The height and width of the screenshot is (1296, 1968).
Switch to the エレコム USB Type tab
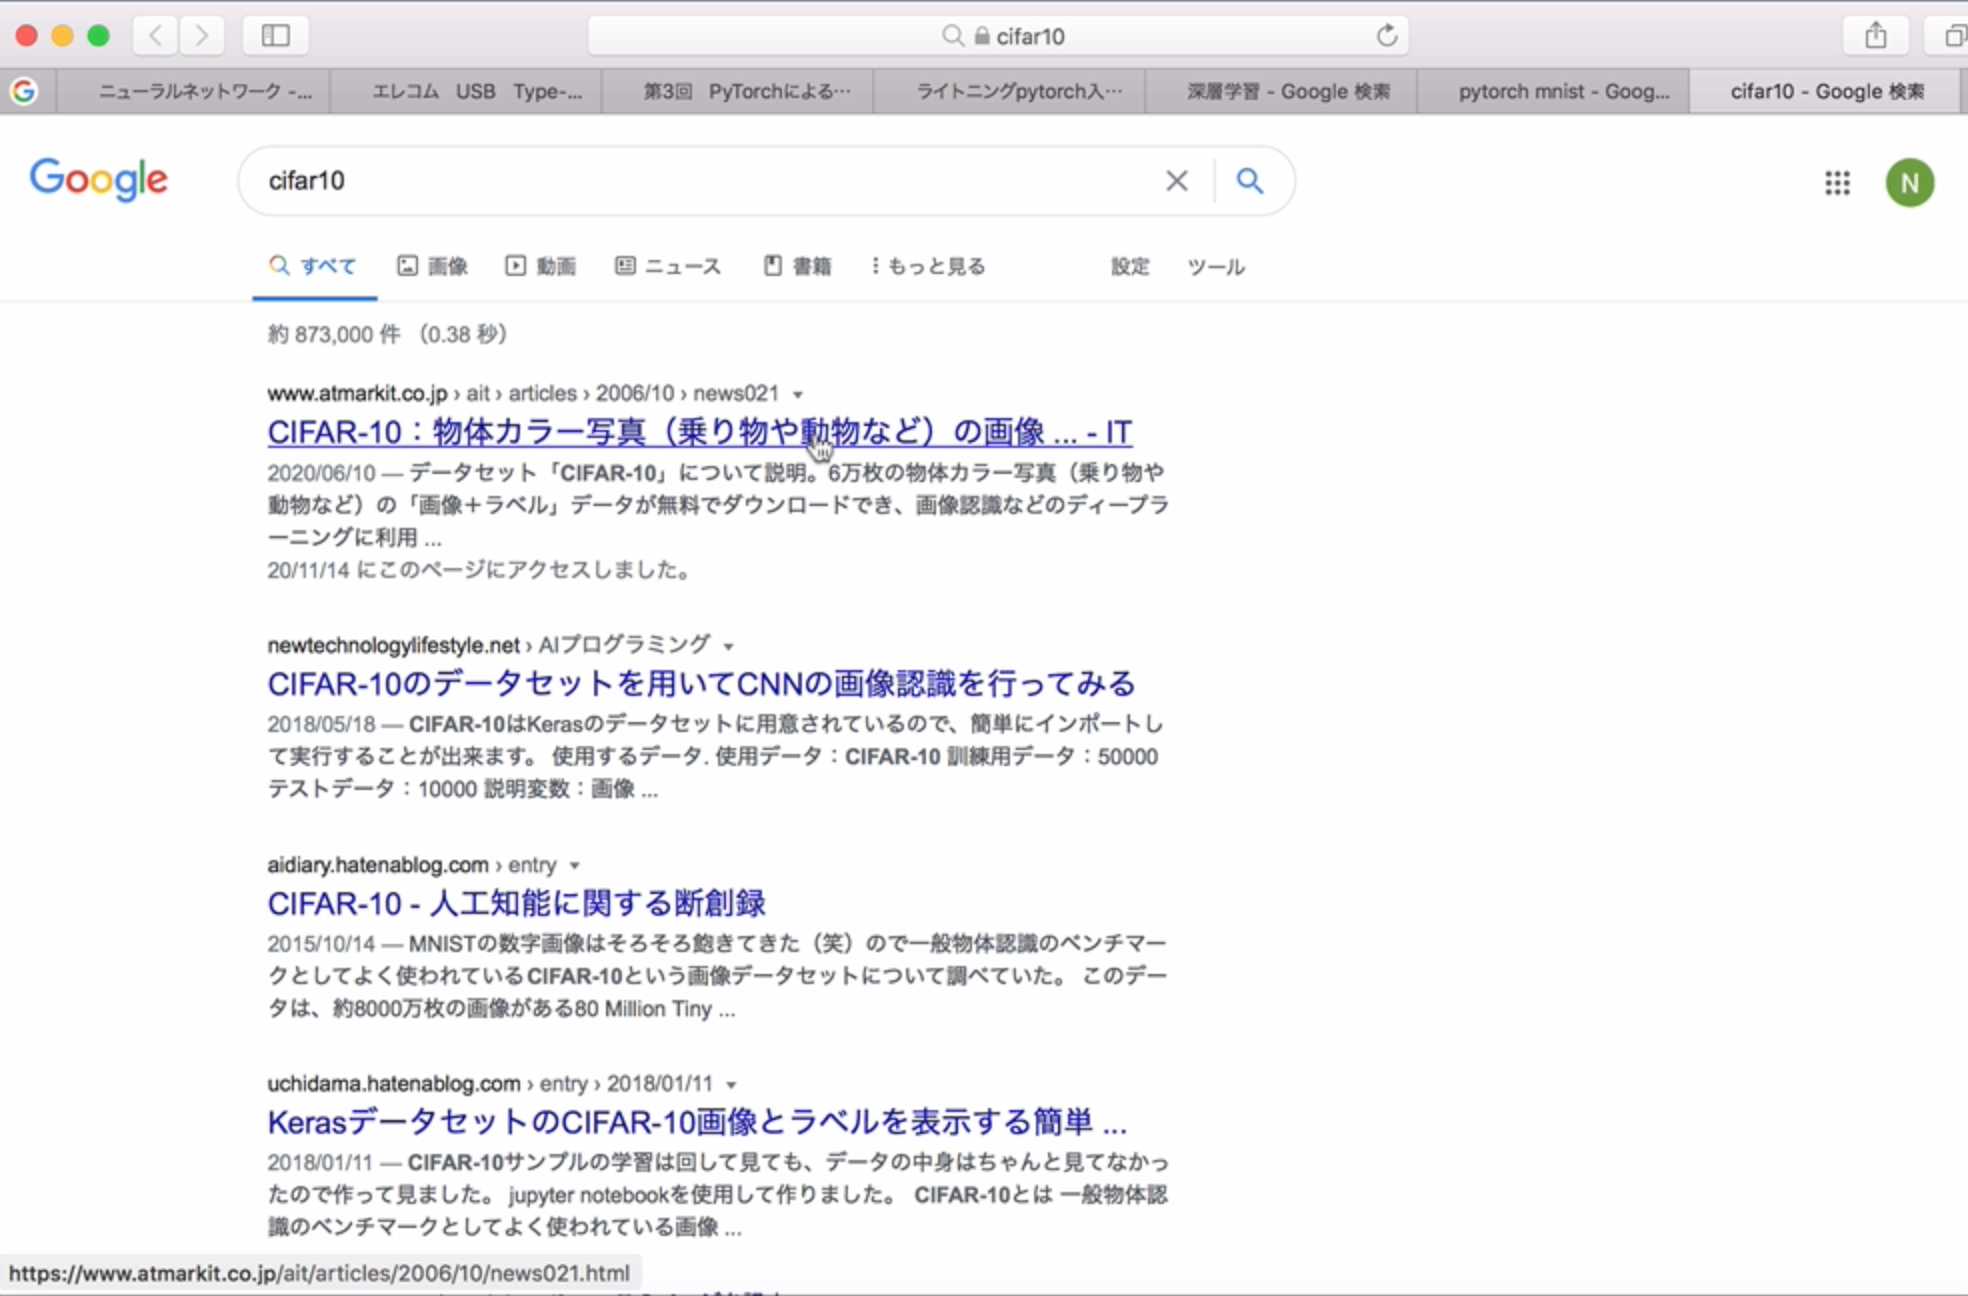(x=466, y=92)
